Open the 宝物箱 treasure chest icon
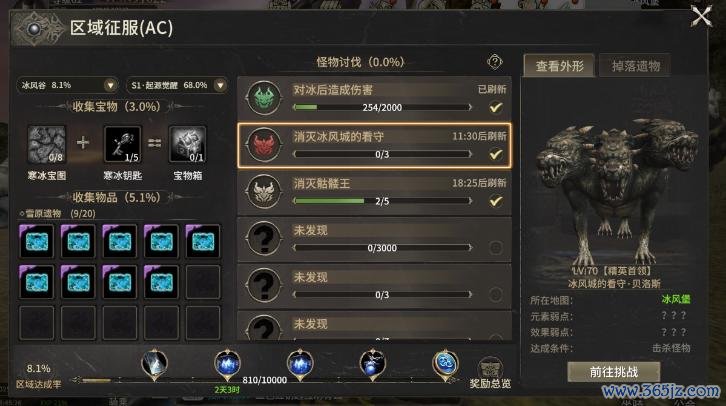726x406 pixels. coord(188,144)
